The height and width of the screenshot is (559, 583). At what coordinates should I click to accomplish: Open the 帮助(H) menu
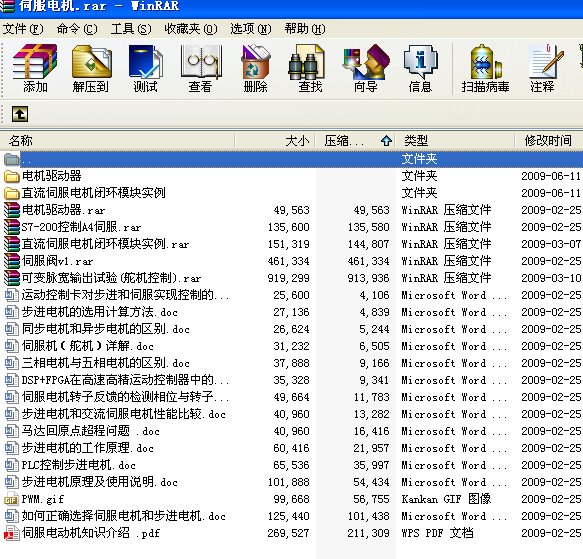coord(305,29)
